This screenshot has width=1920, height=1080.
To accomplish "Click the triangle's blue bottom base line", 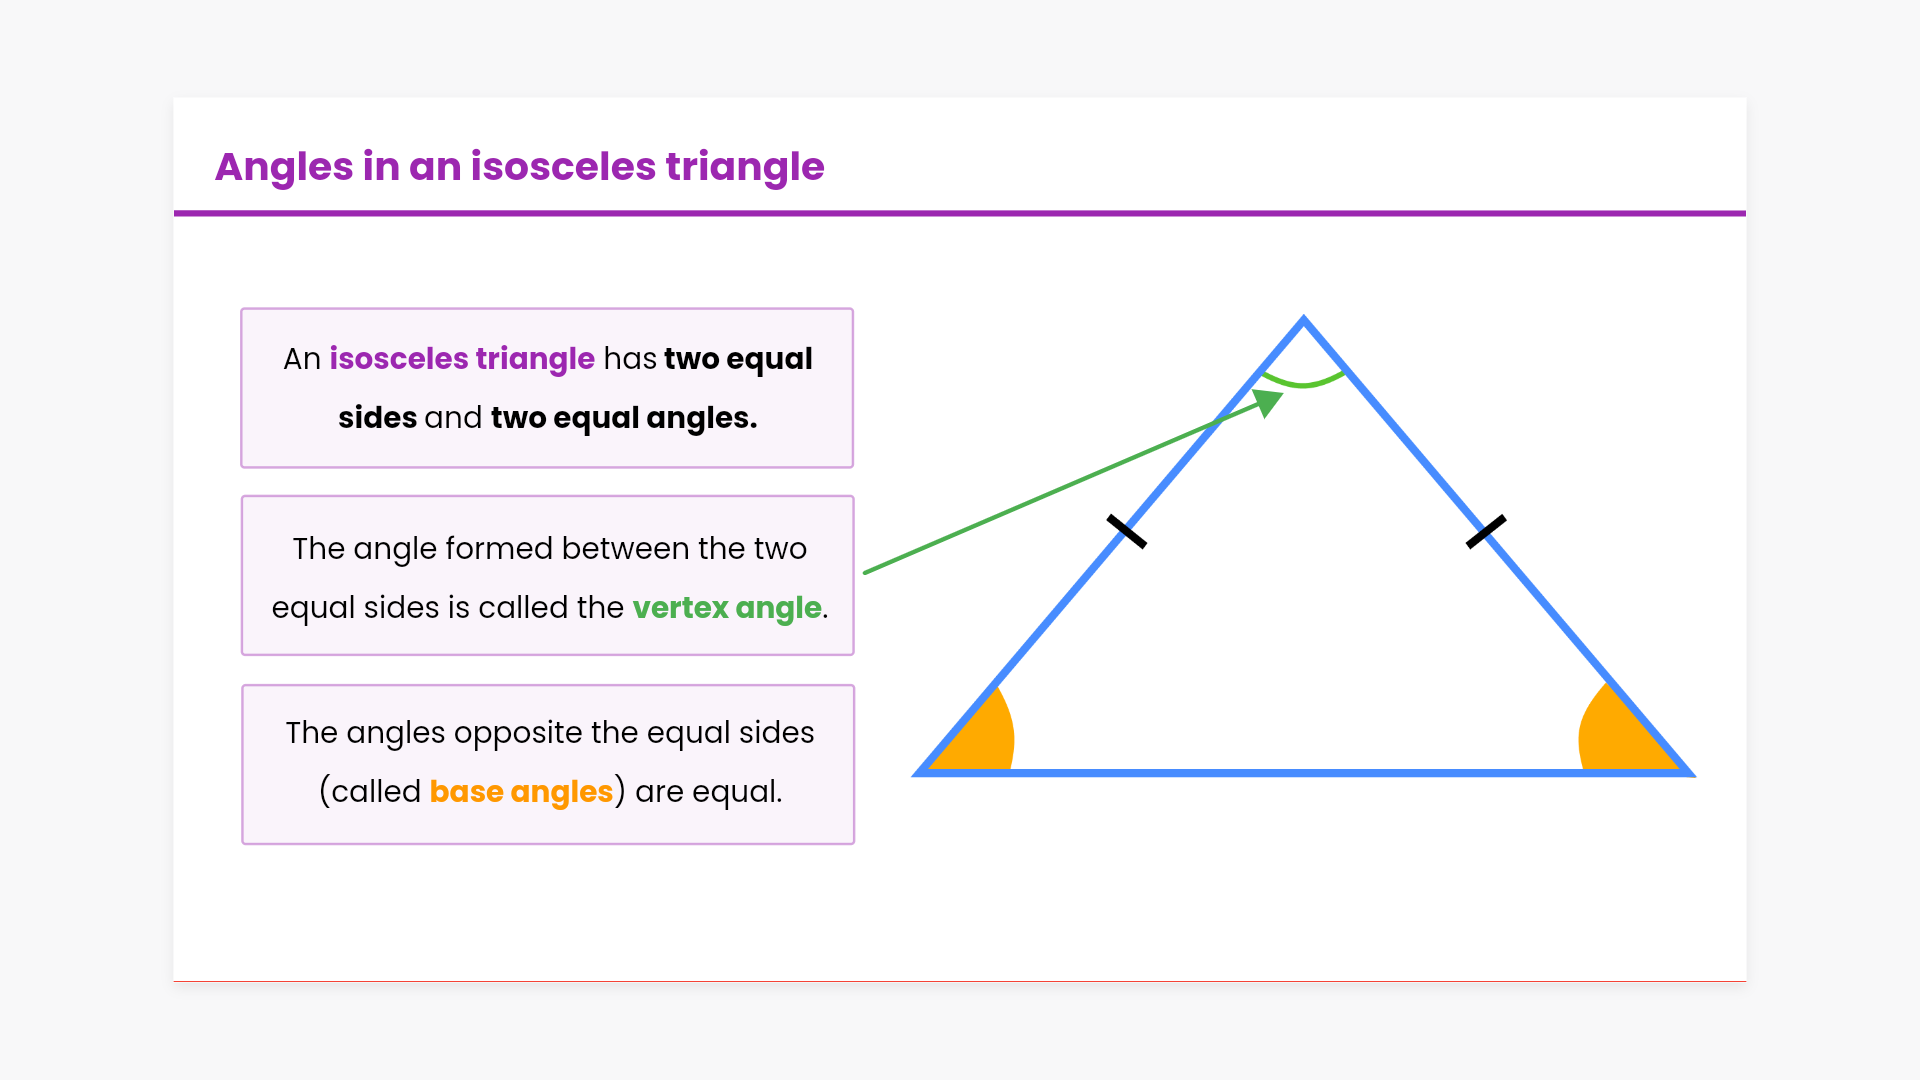I will (1300, 773).
